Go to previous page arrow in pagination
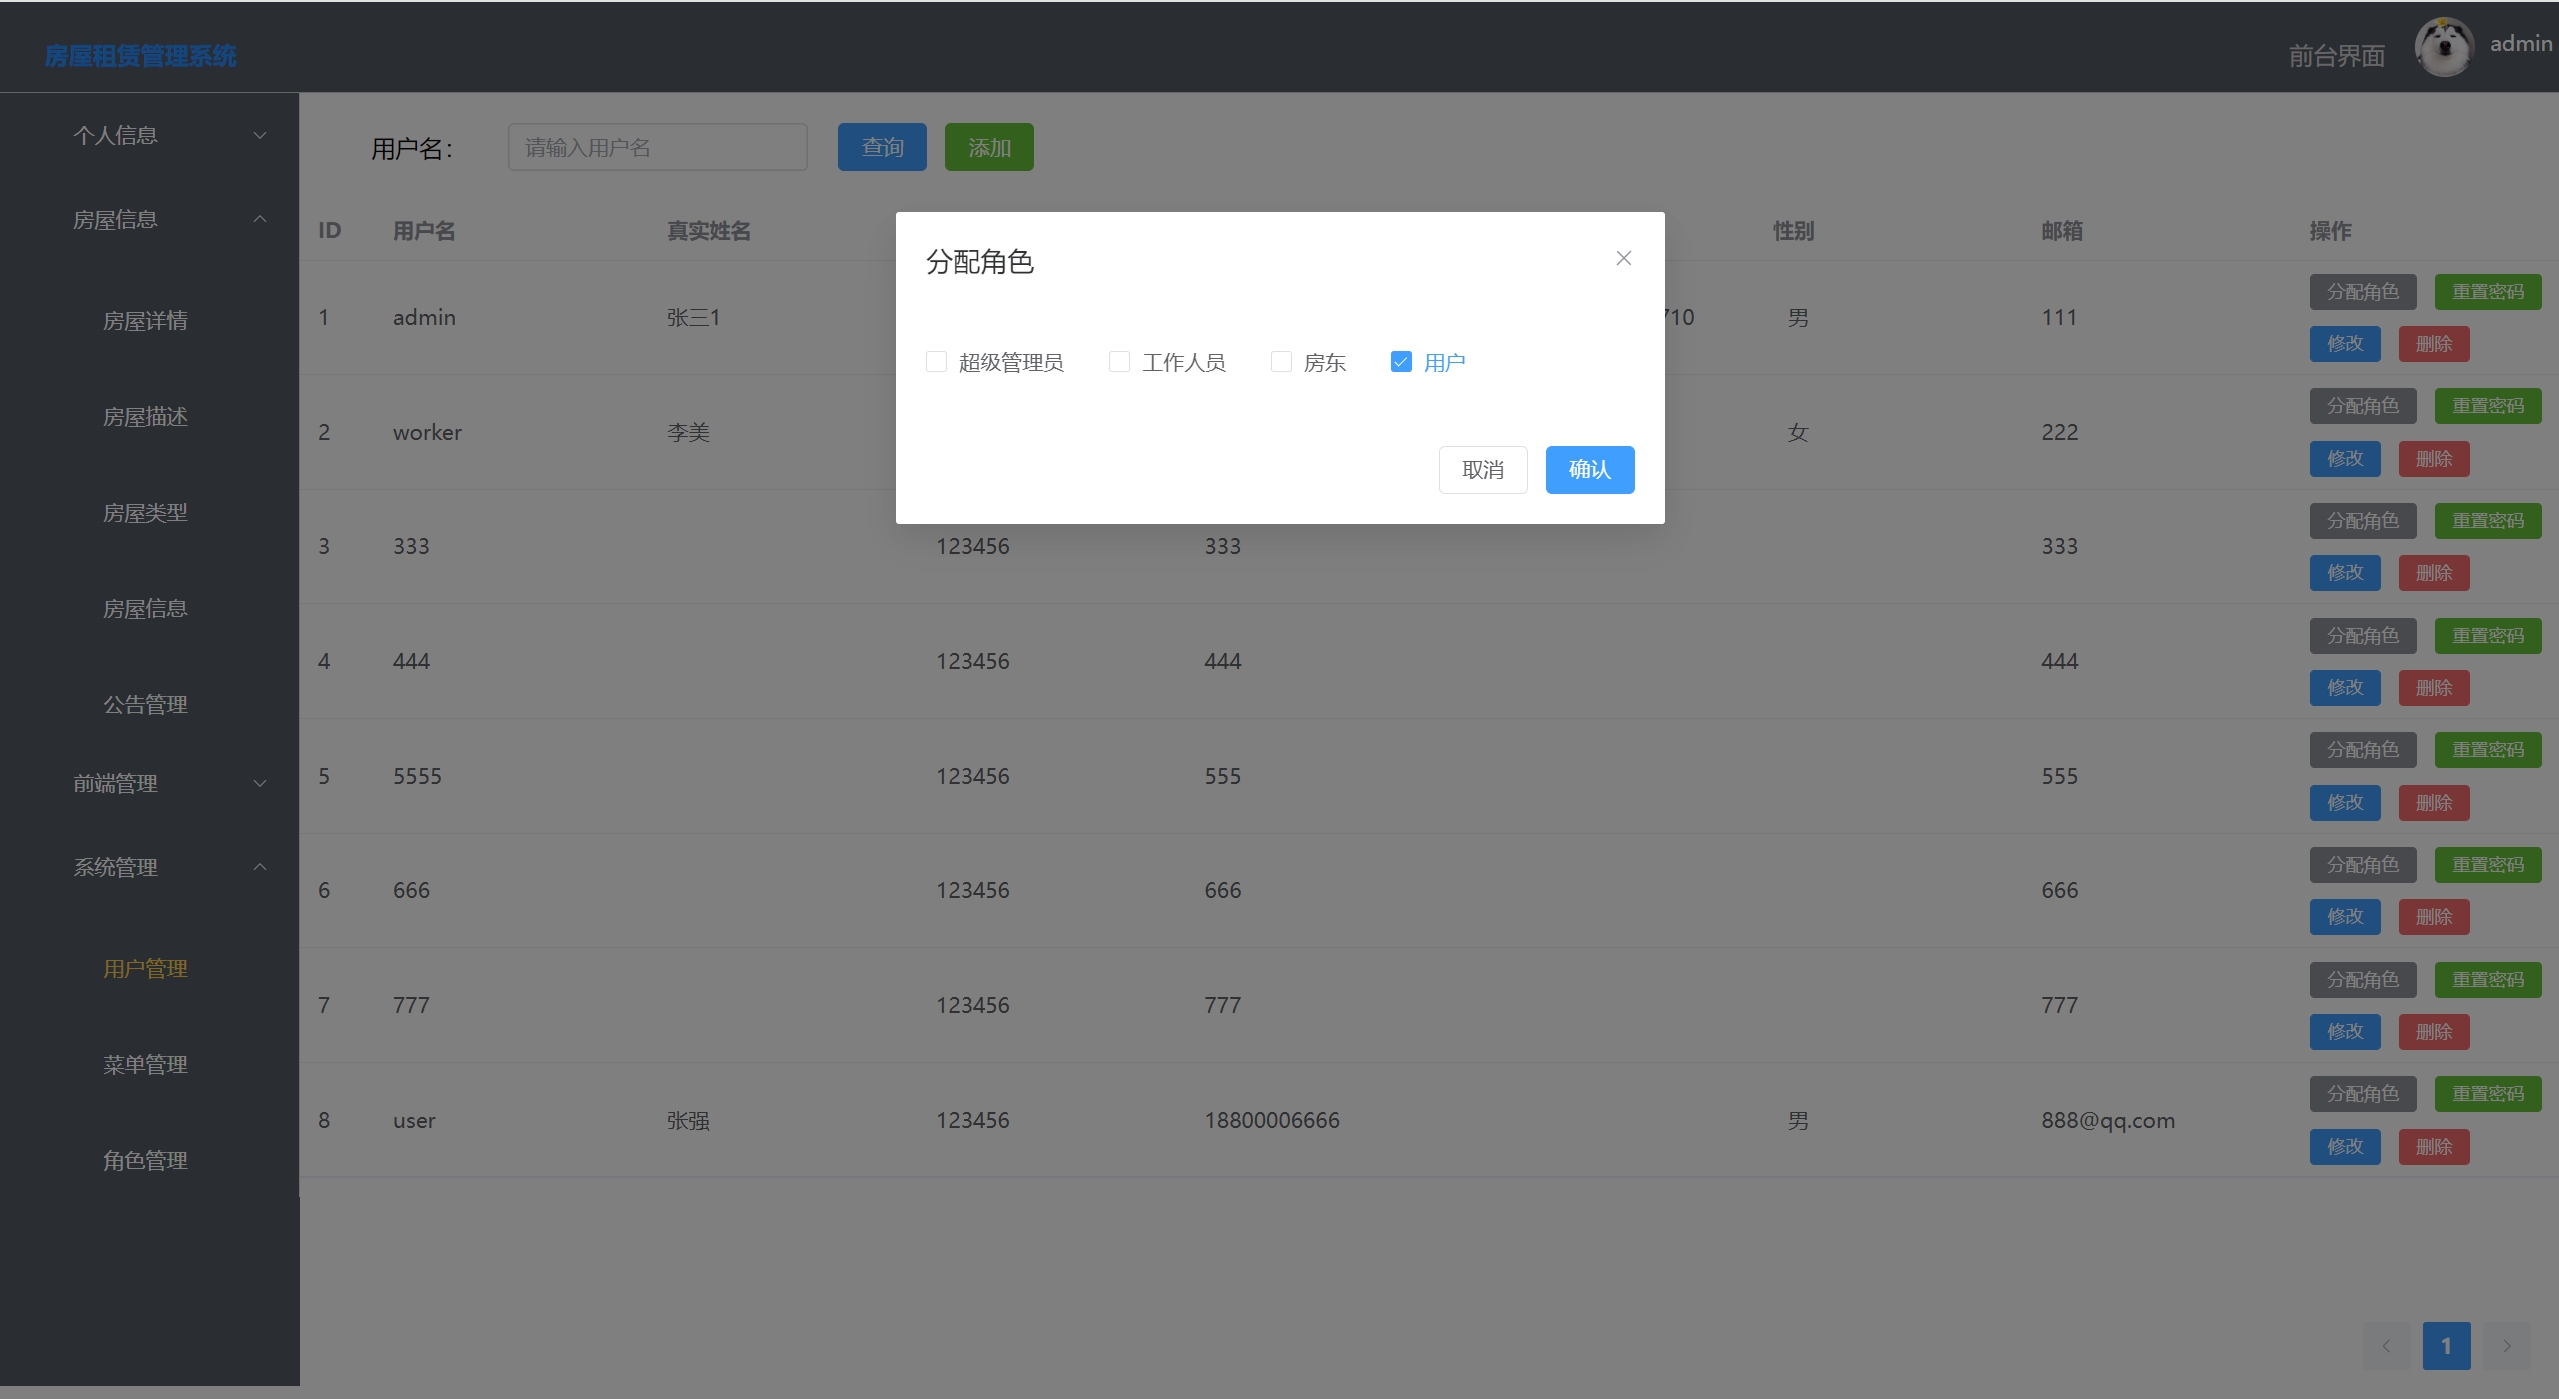 pyautogui.click(x=2386, y=1346)
